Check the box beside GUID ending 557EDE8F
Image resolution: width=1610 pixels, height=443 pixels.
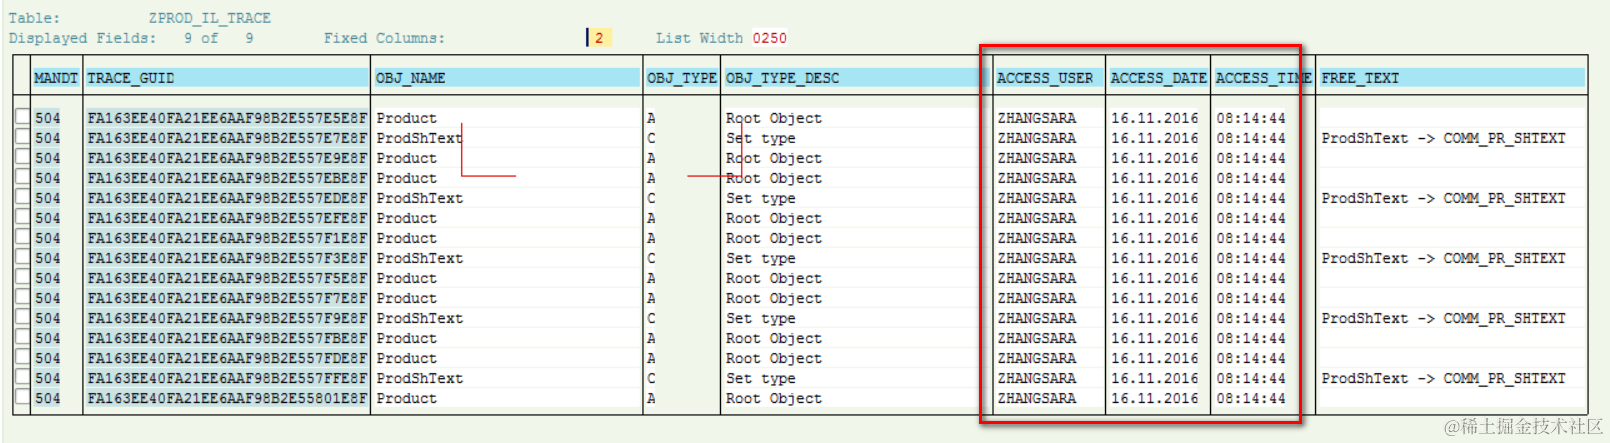pyautogui.click(x=22, y=197)
